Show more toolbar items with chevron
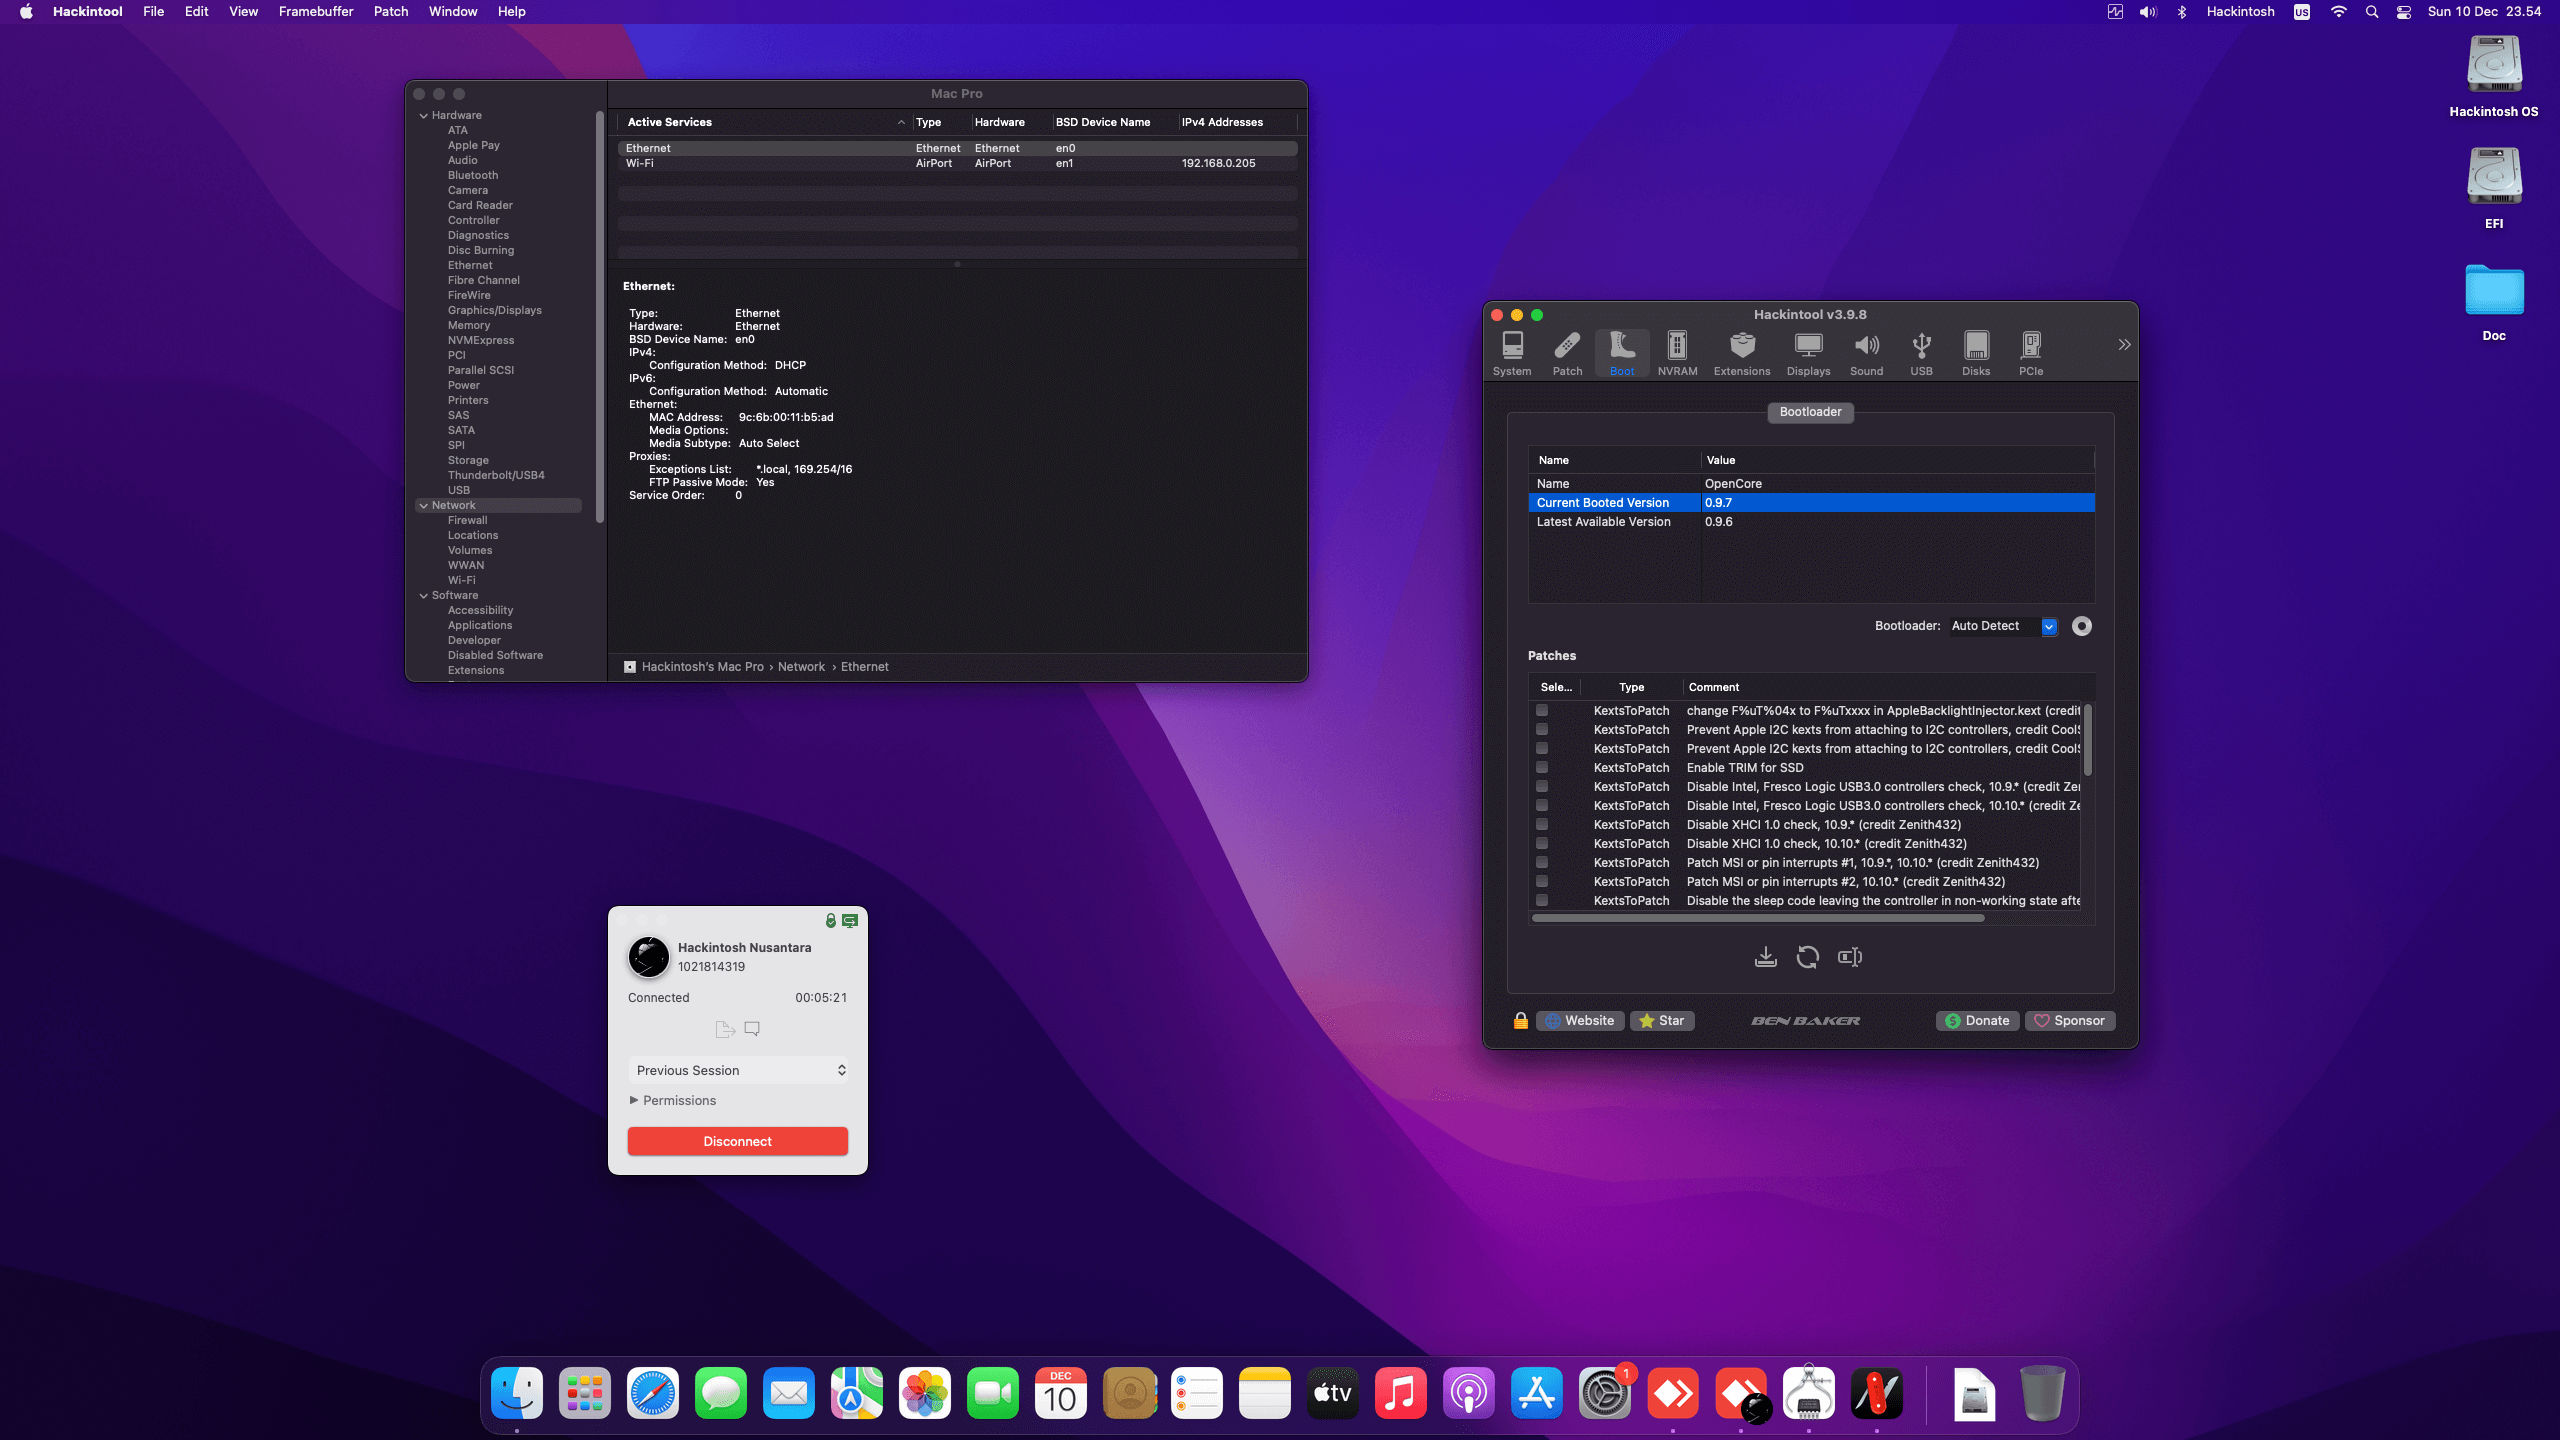 tap(2124, 344)
